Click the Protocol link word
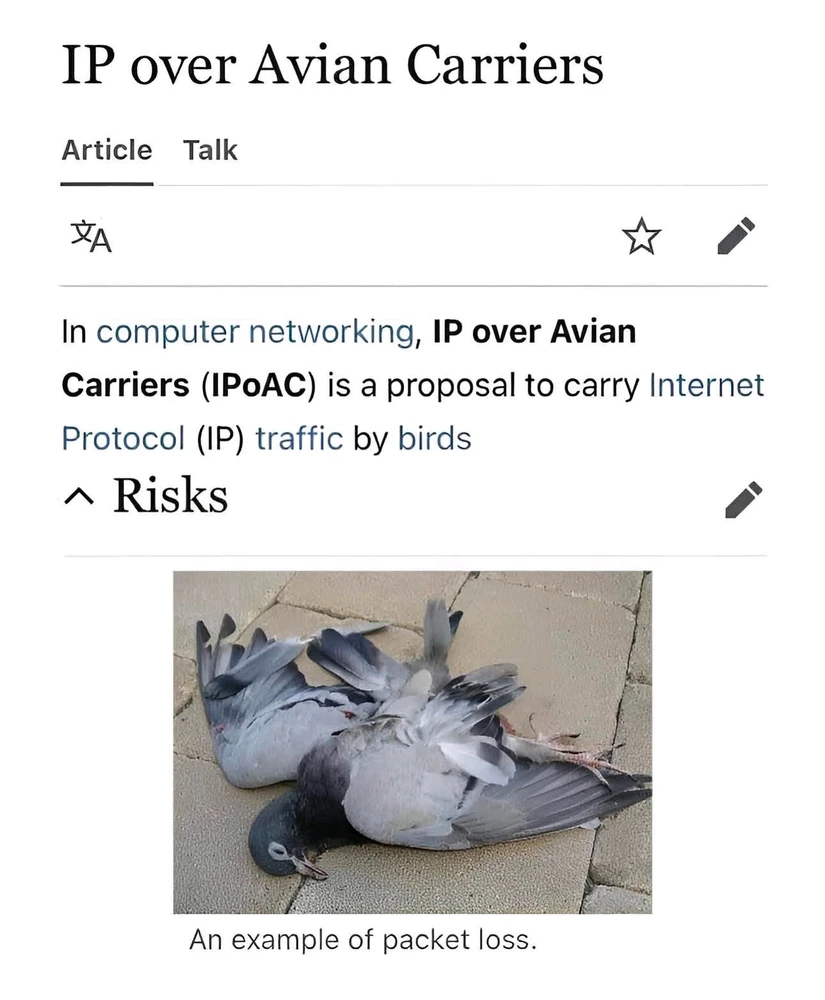The width and height of the screenshot is (825, 1000). [123, 439]
